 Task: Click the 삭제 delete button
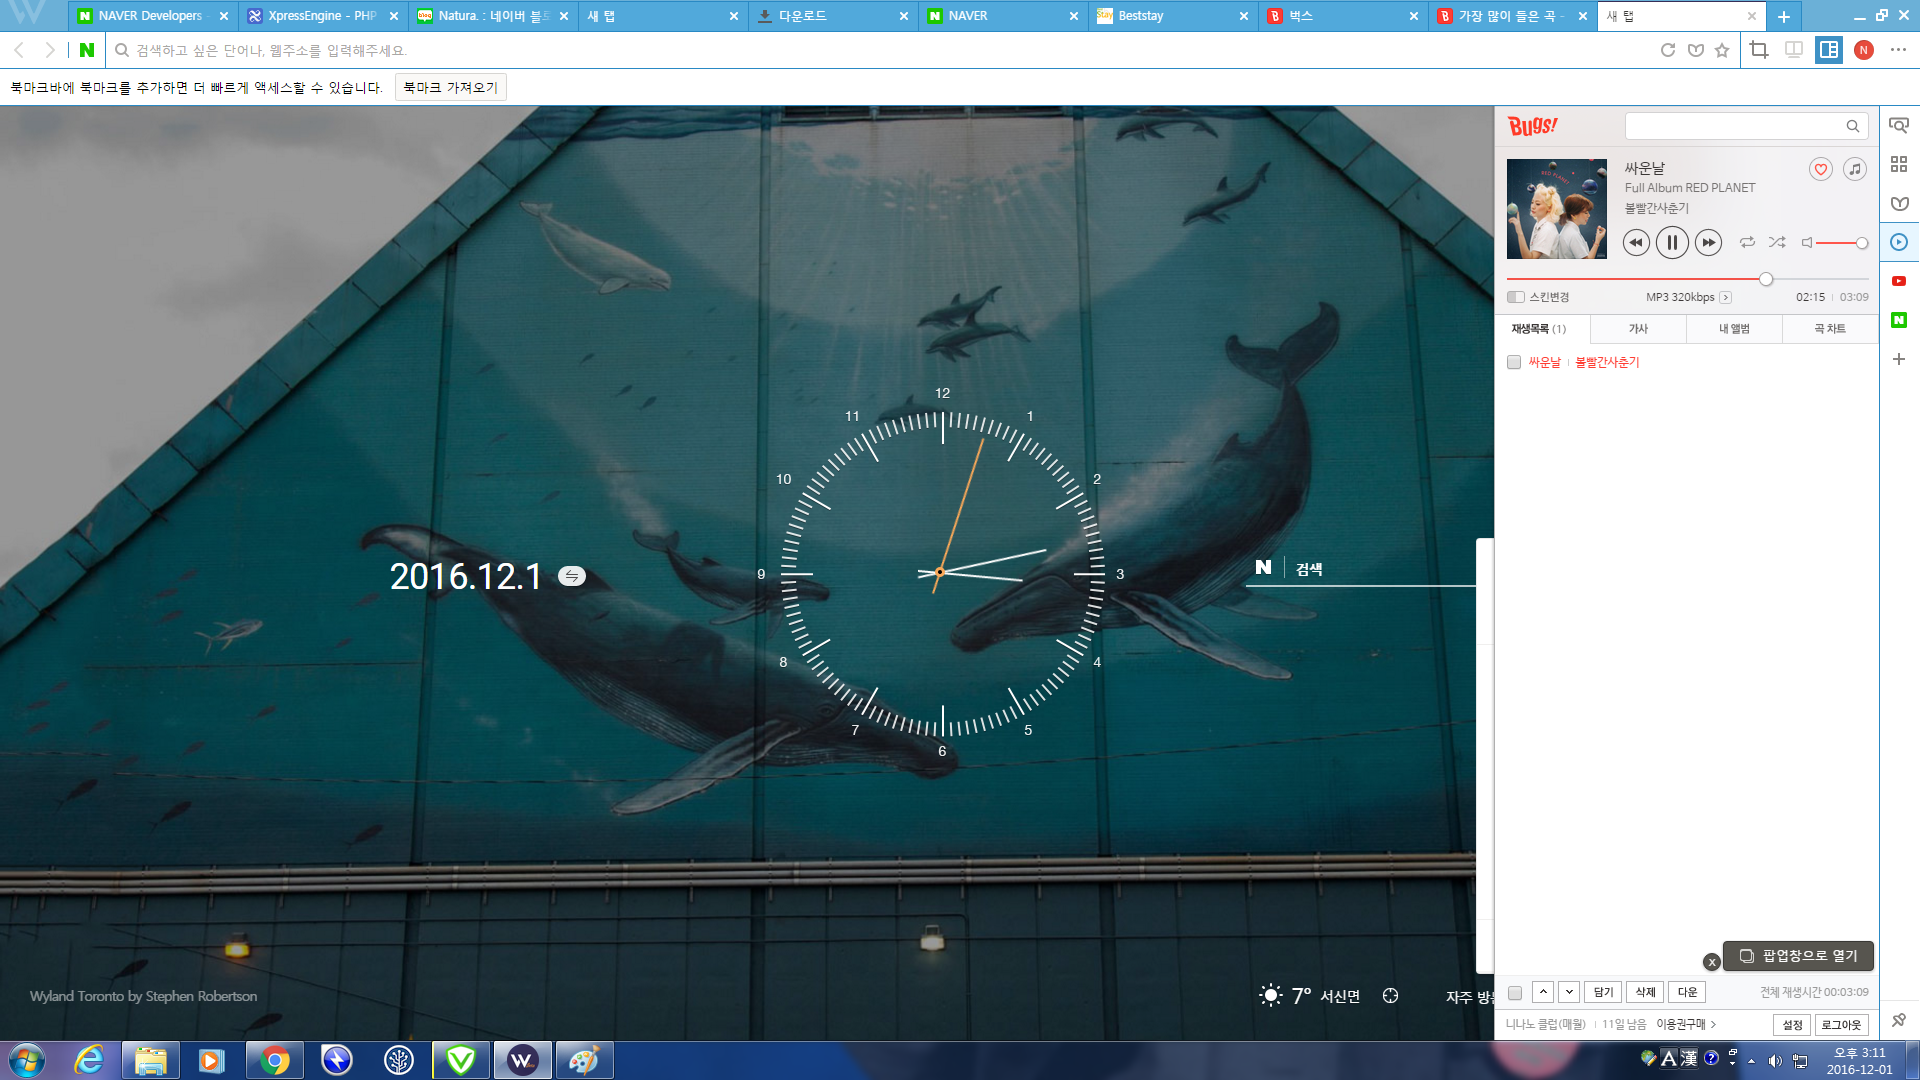(x=1645, y=992)
